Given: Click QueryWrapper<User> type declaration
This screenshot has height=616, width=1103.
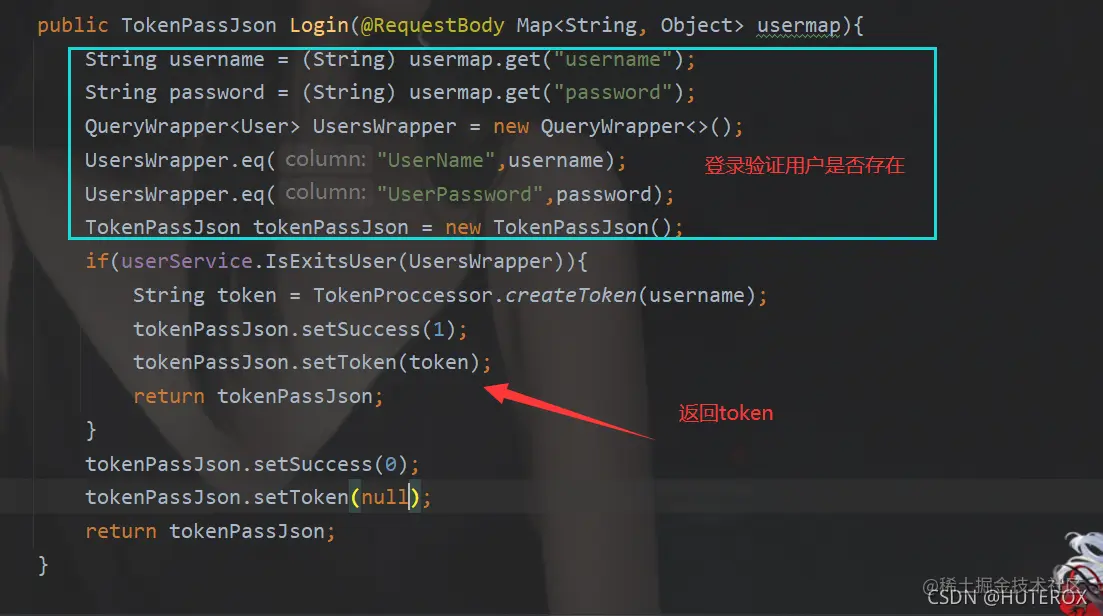Looking at the screenshot, I should pos(192,127).
